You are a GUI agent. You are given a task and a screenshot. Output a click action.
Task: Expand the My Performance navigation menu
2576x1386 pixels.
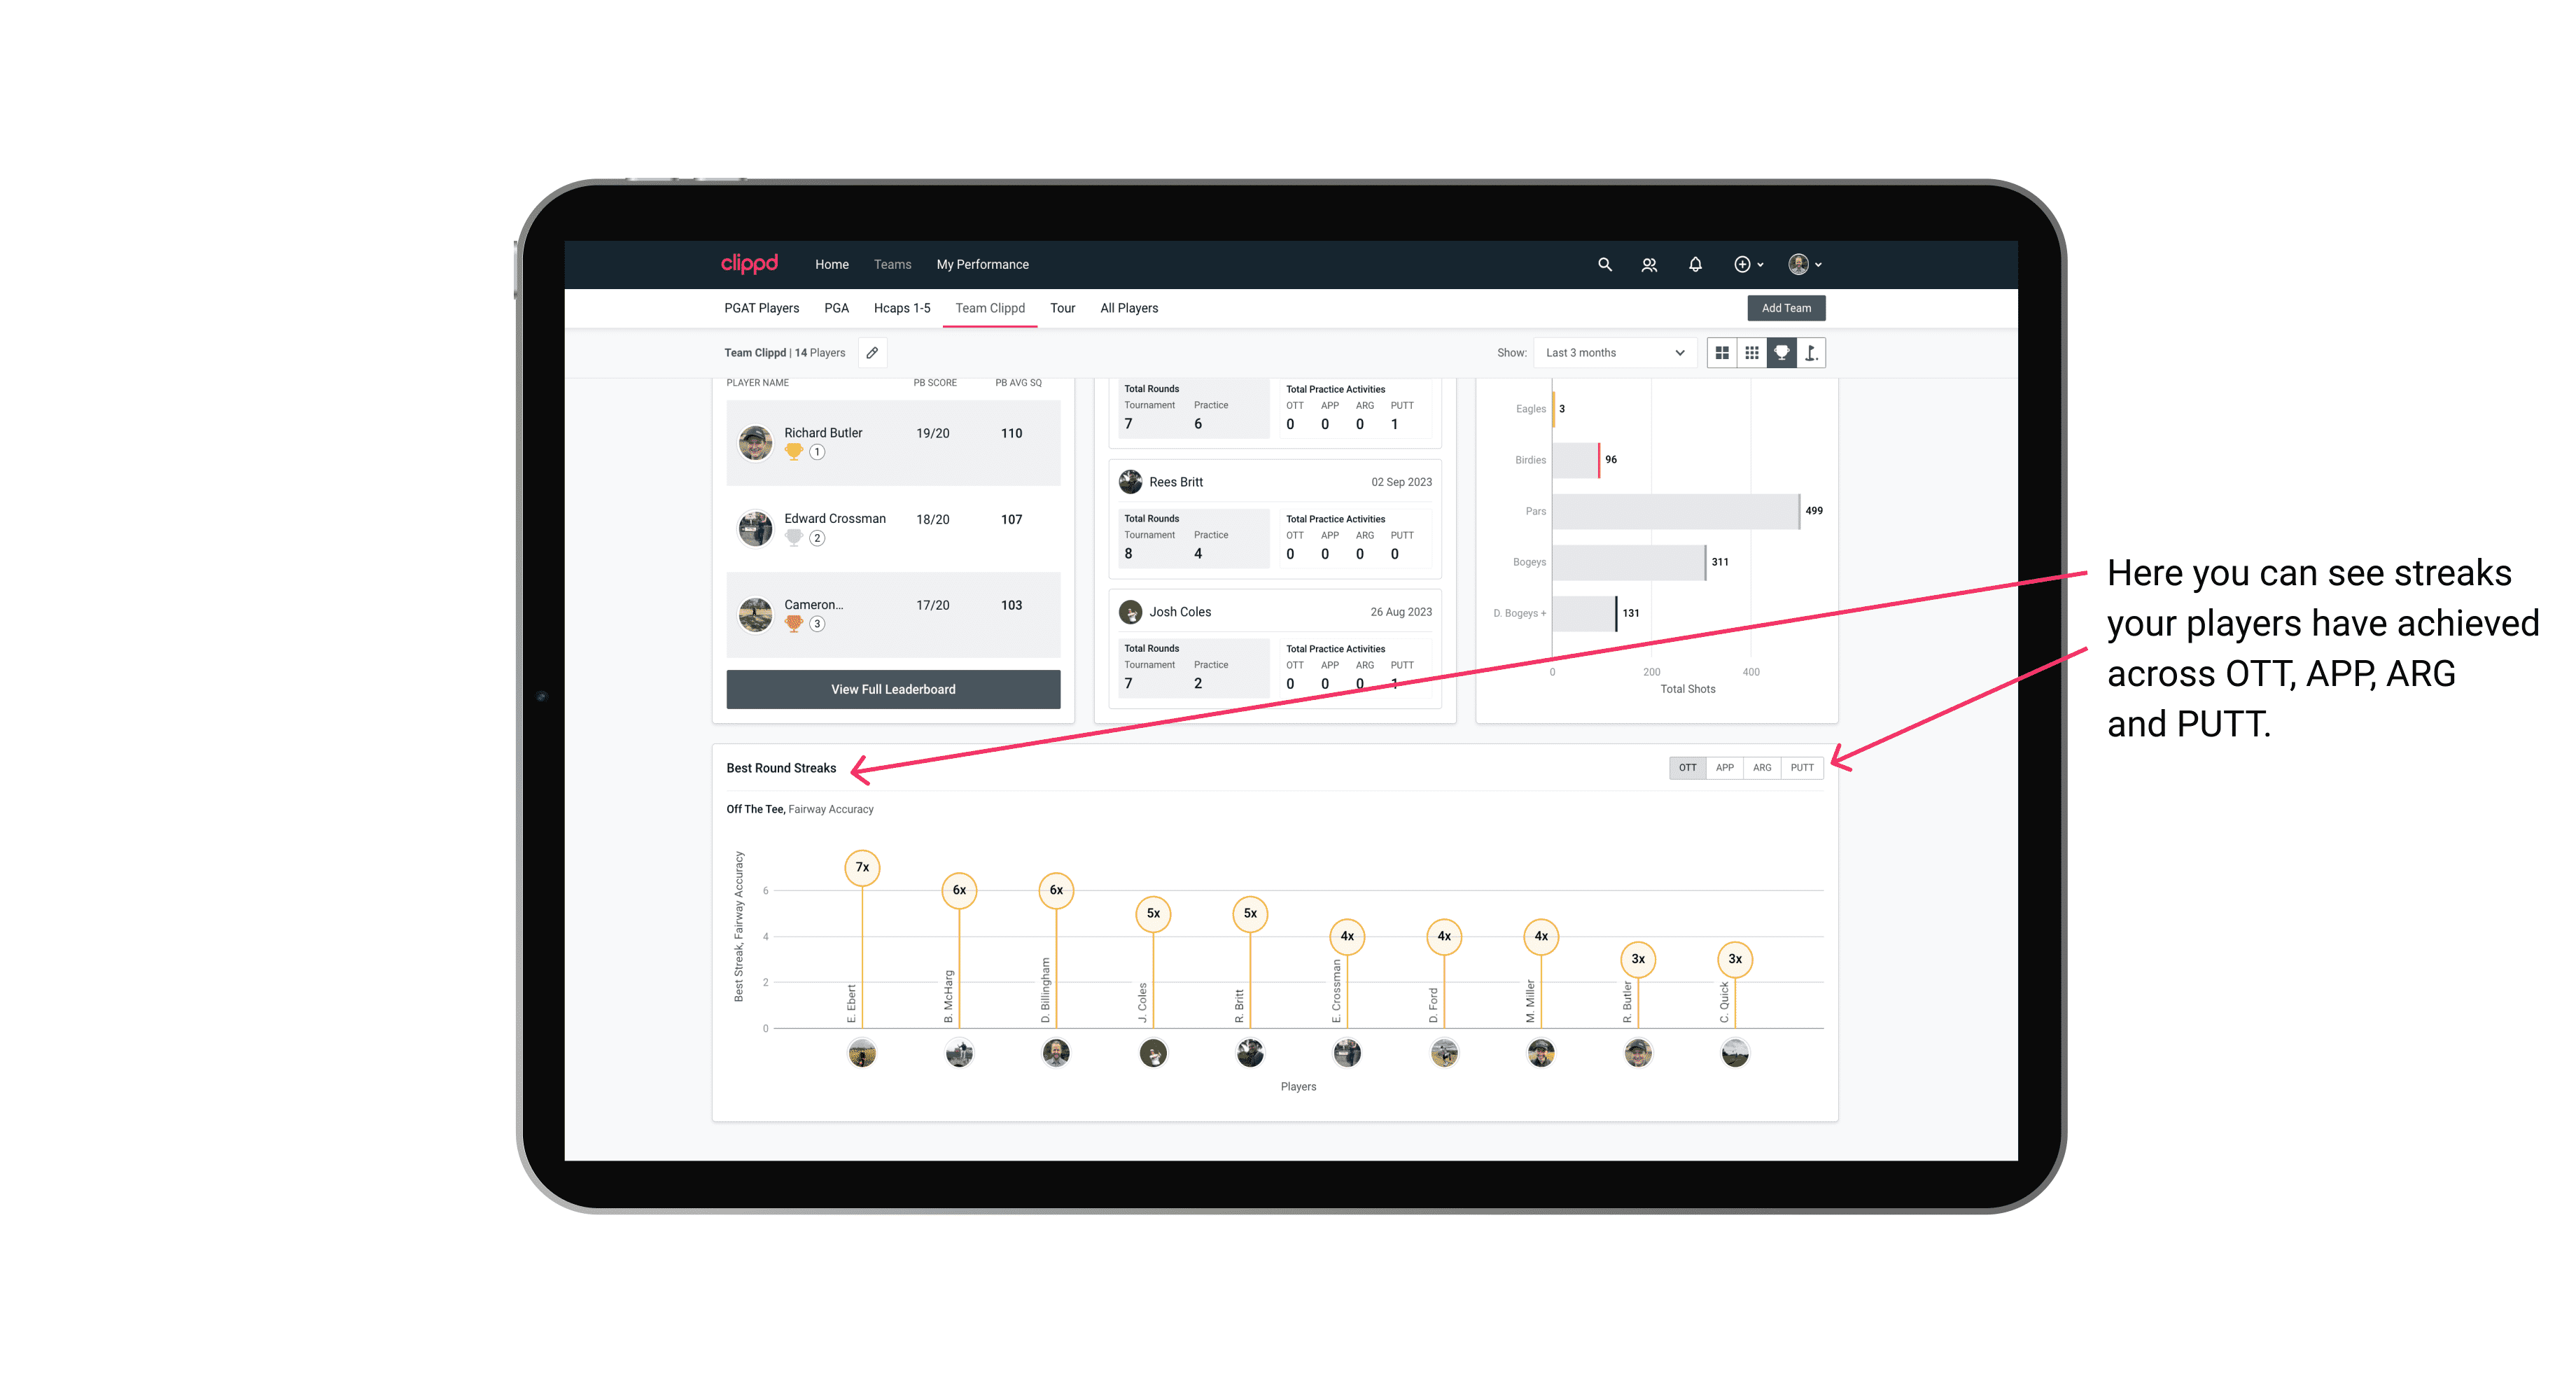[984, 265]
